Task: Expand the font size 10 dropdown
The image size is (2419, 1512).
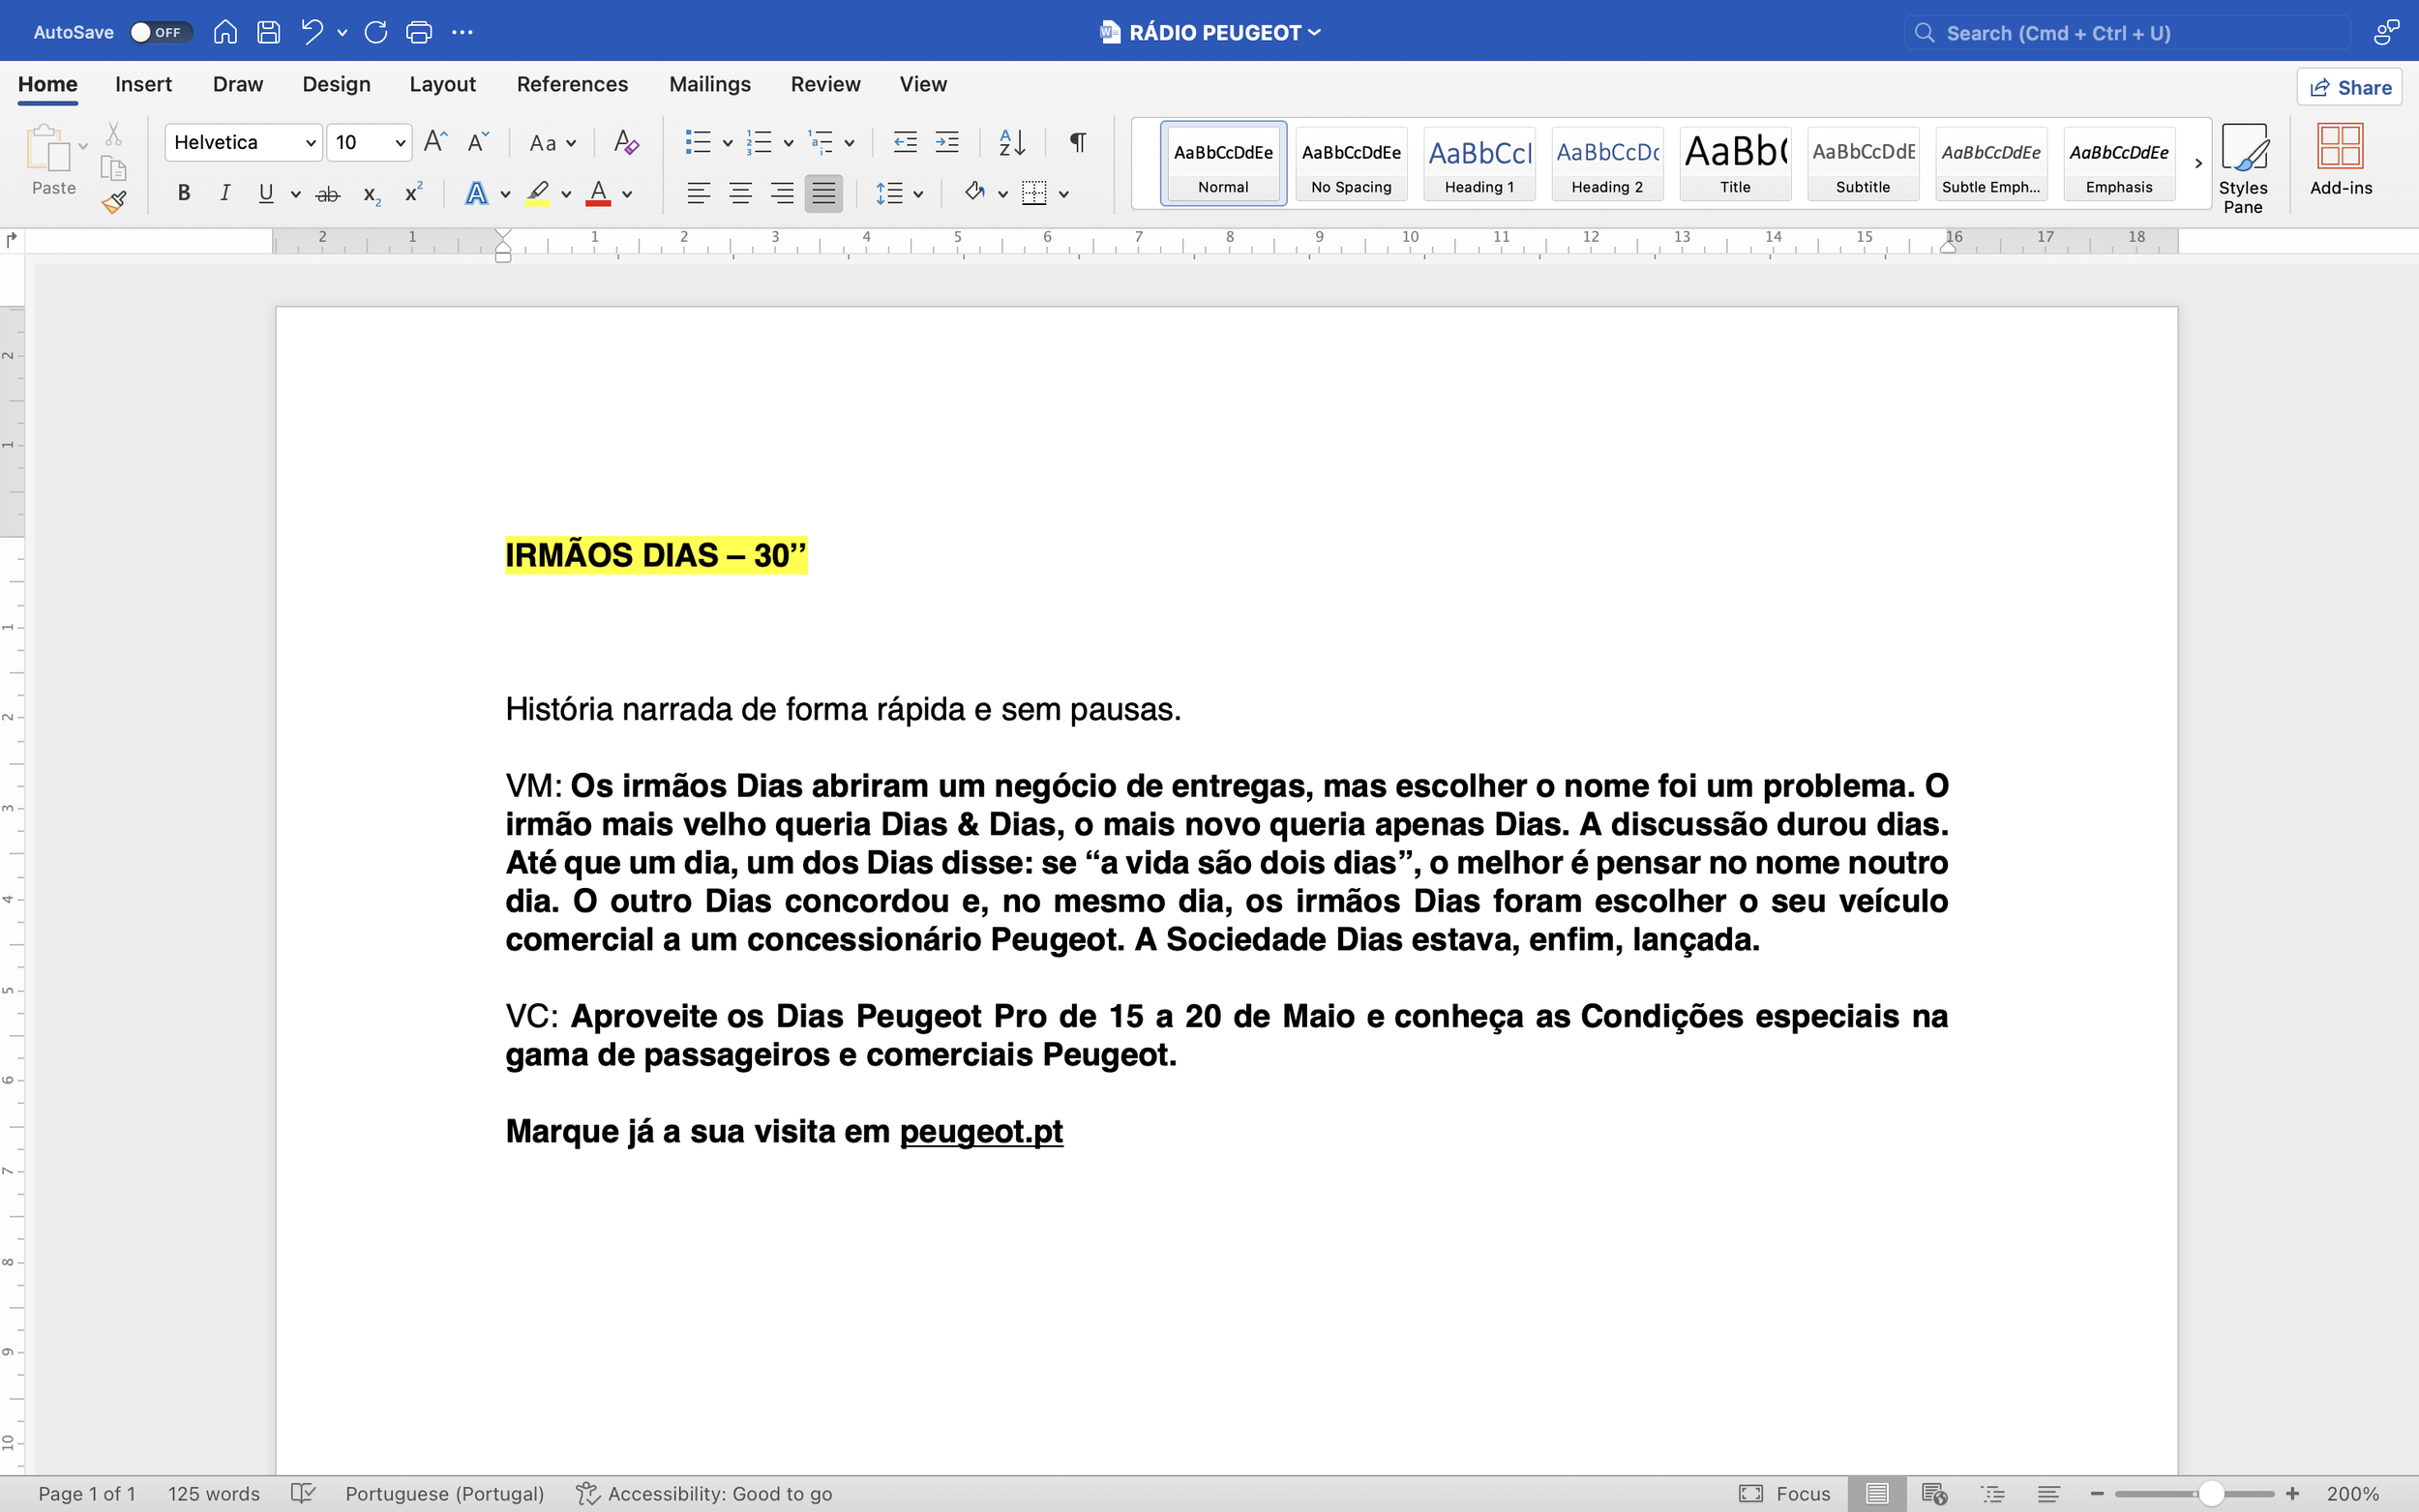Action: click(x=400, y=143)
